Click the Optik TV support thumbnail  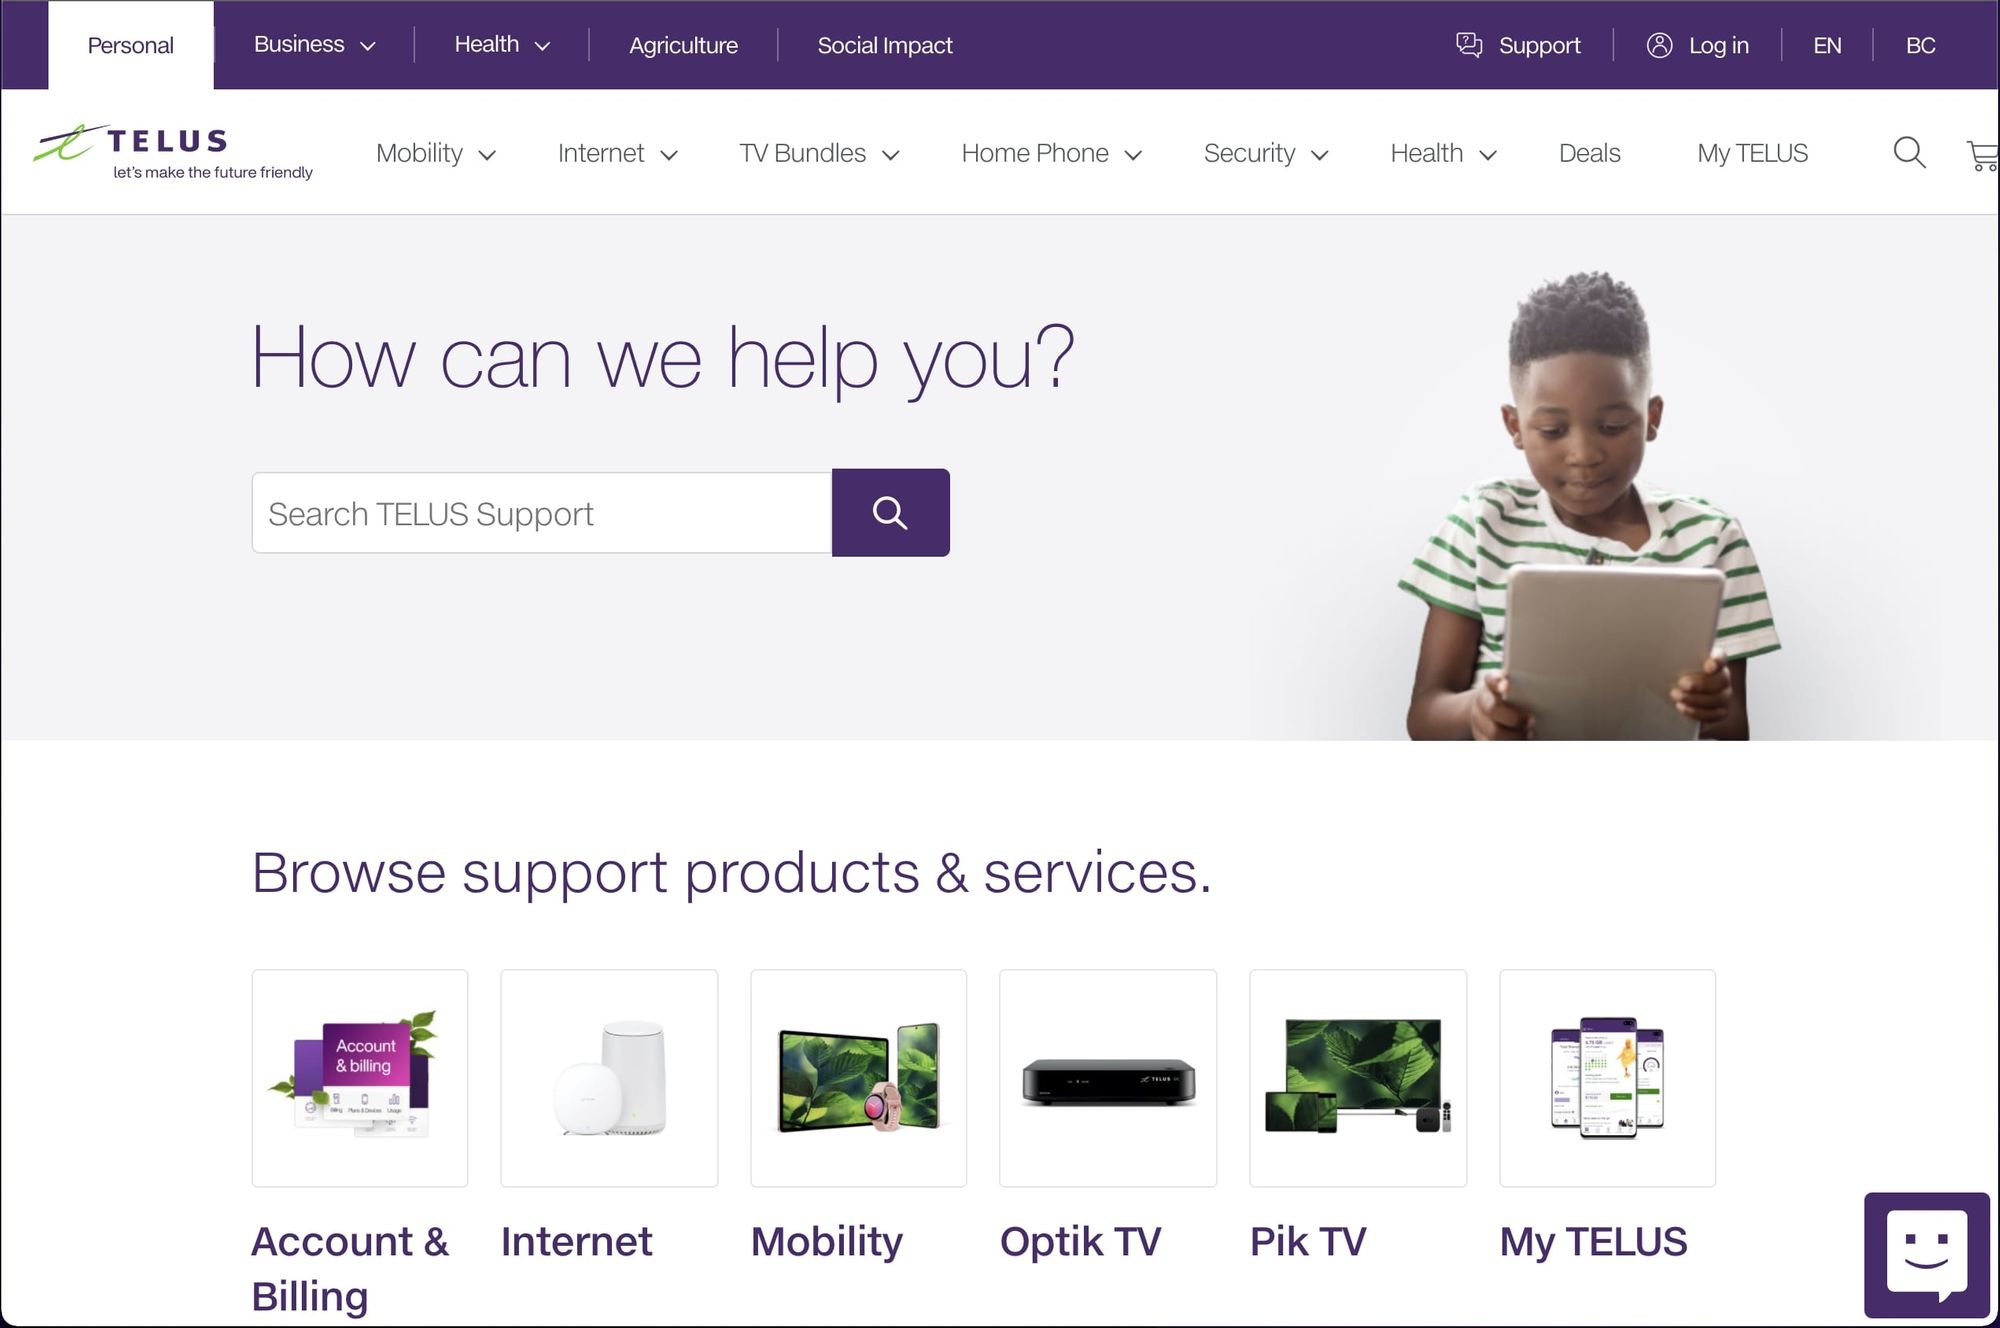coord(1107,1078)
